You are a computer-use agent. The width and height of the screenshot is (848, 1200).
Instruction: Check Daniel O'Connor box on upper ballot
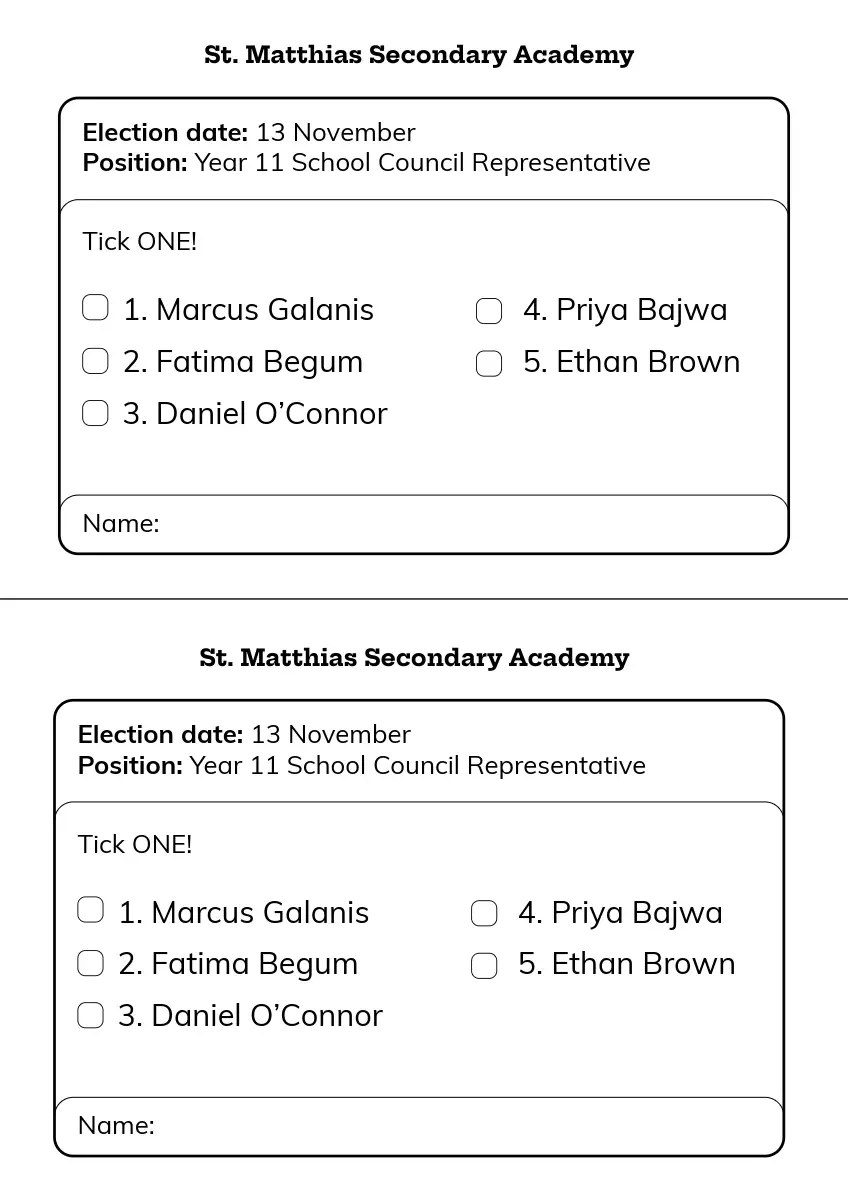point(95,413)
